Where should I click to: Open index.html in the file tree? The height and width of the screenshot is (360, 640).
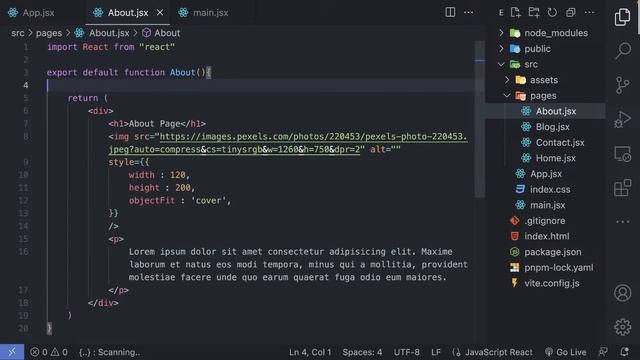[x=545, y=236]
